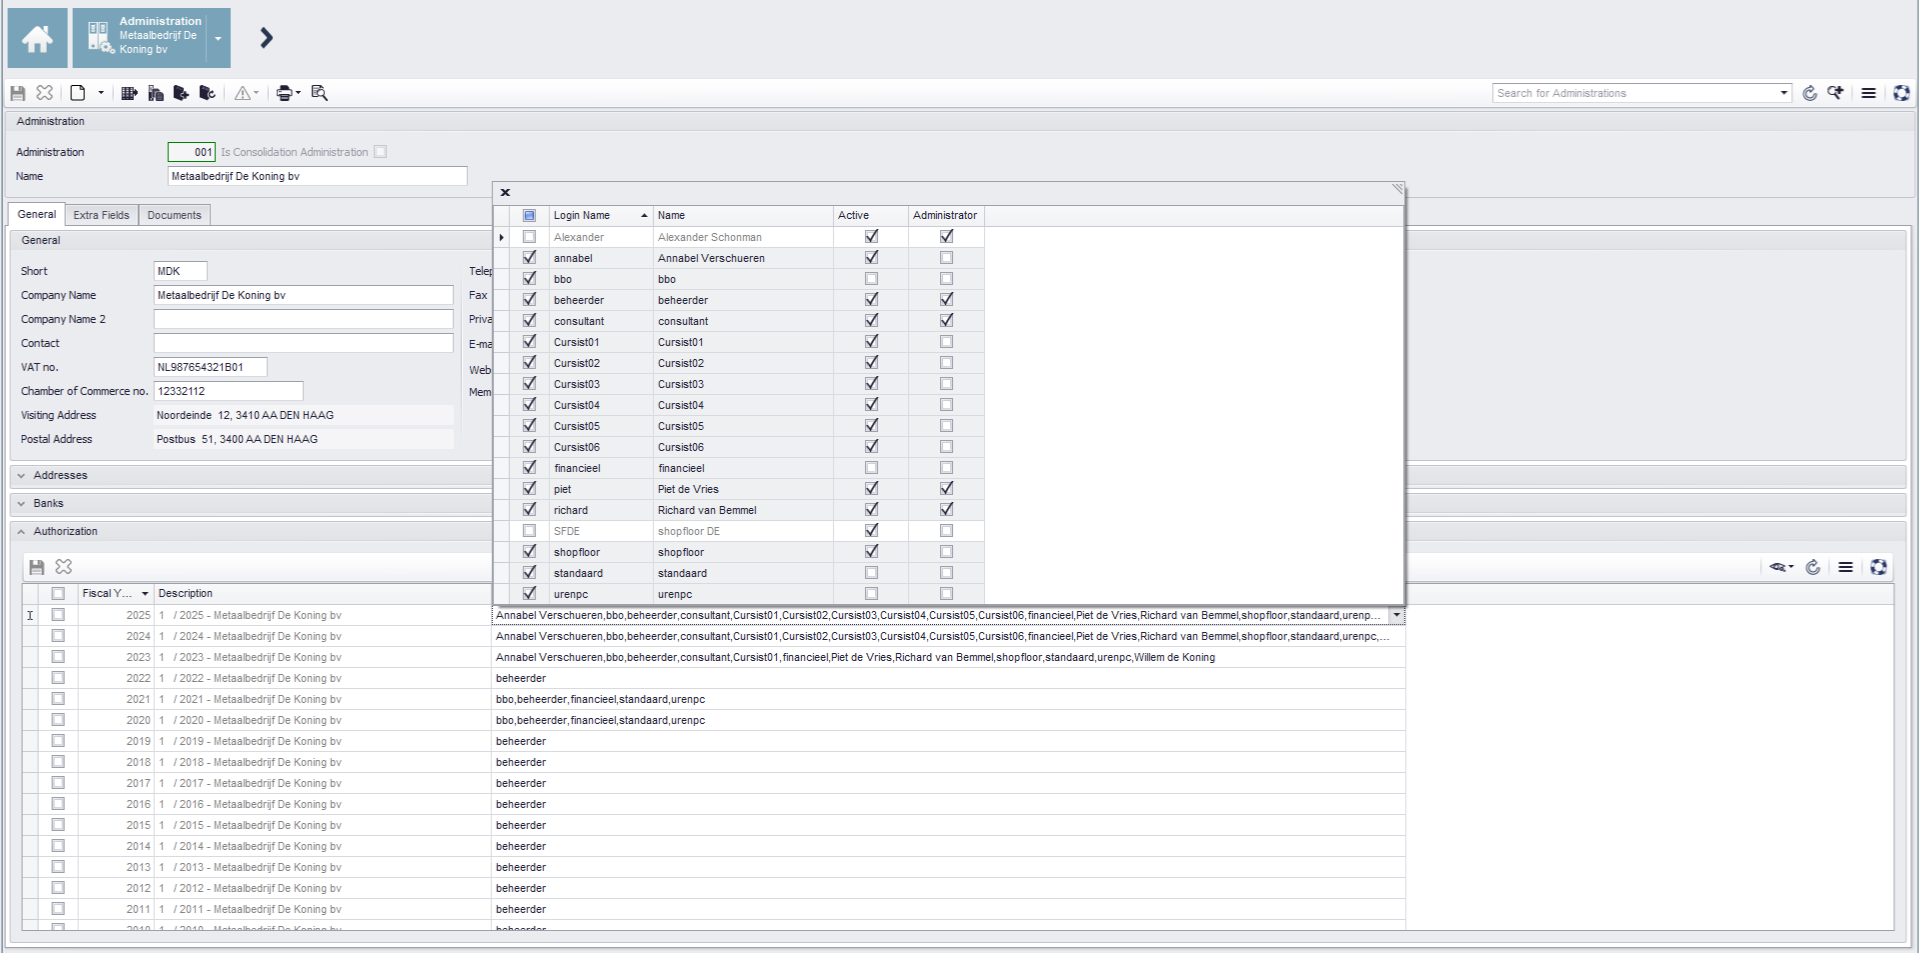The height and width of the screenshot is (953, 1919).
Task: Open help lifebuoy icon in top toolbar
Action: 1901,93
